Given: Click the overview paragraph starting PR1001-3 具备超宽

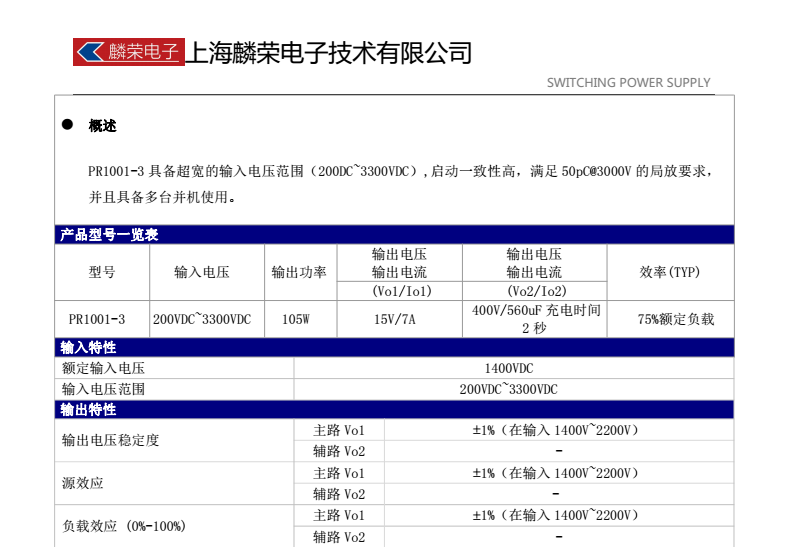Looking at the screenshot, I should (x=400, y=184).
